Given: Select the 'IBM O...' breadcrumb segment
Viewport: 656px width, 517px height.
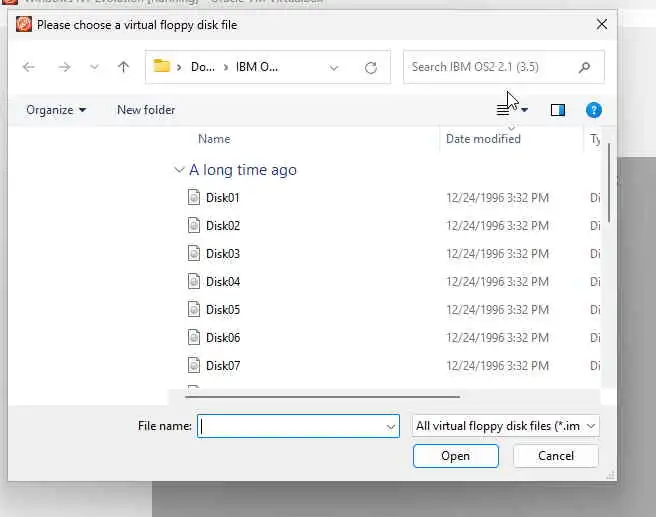Looking at the screenshot, I should pyautogui.click(x=256, y=67).
